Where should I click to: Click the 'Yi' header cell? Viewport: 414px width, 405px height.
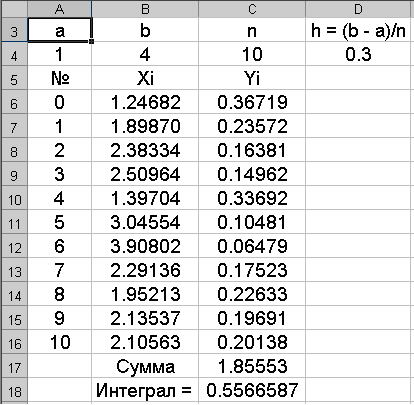pyautogui.click(x=252, y=78)
